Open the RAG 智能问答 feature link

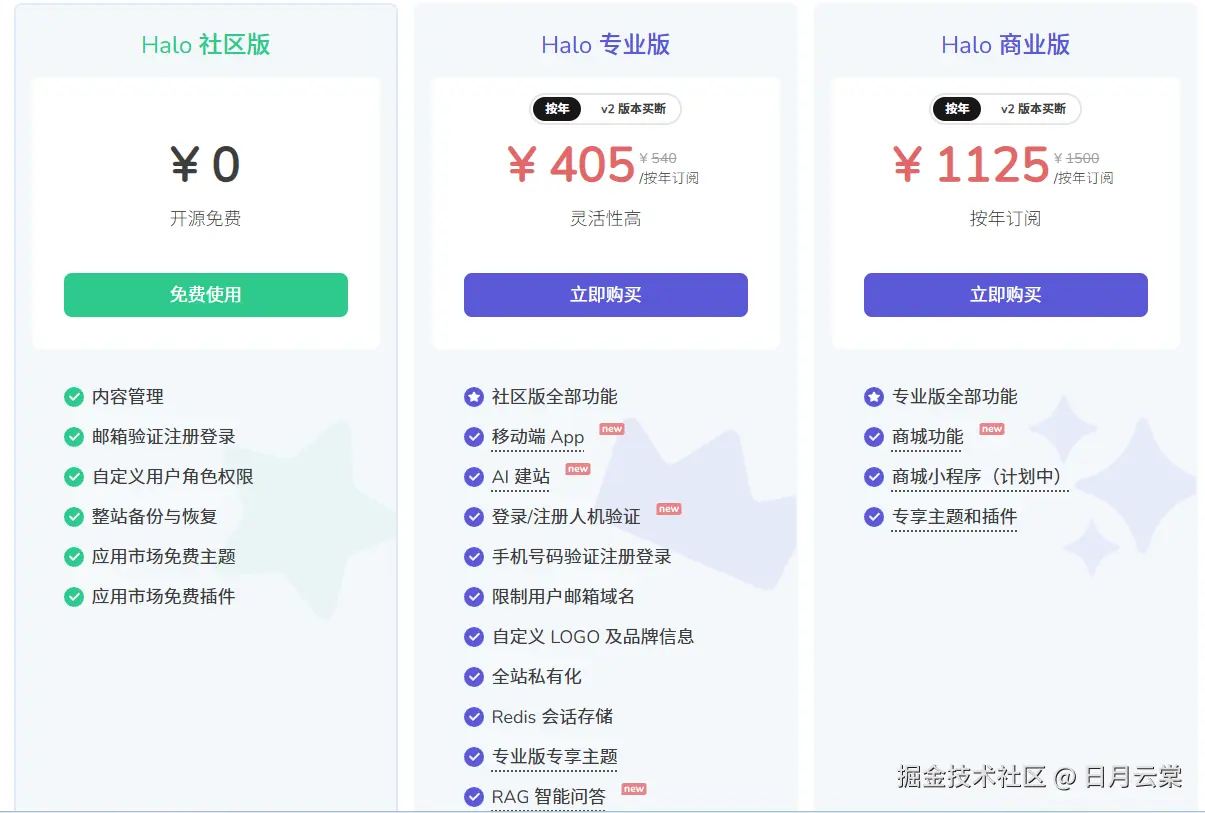coord(548,797)
